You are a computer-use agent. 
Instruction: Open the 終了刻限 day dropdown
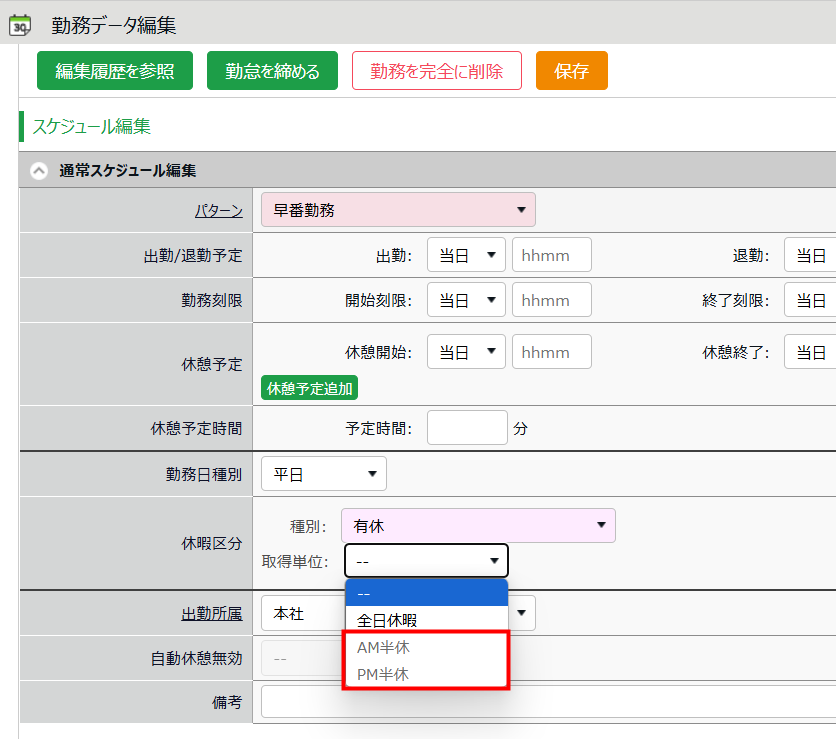tap(810, 300)
